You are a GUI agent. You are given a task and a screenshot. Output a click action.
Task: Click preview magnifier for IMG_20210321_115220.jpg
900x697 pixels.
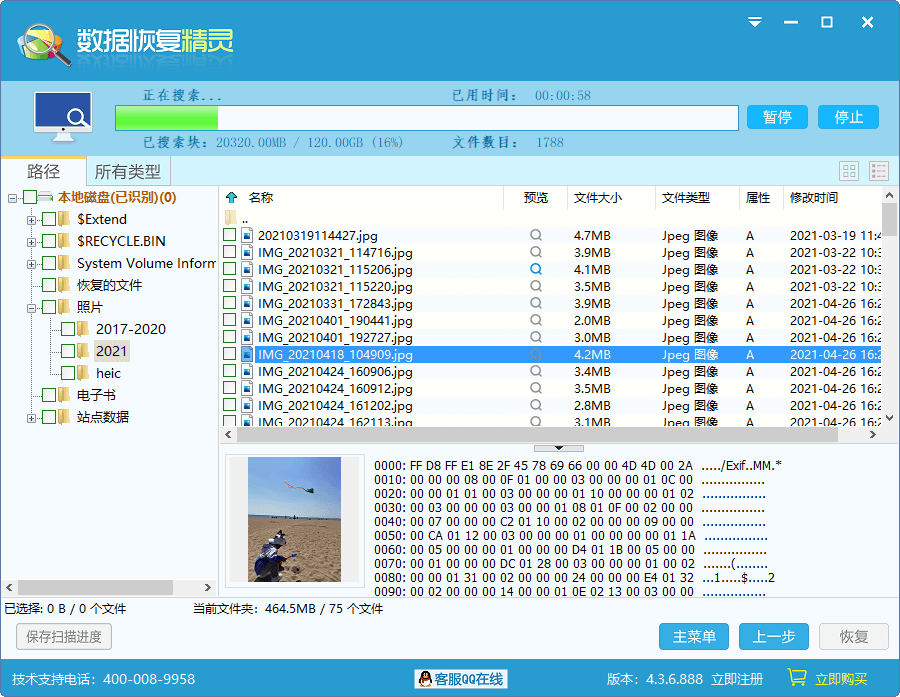(536, 286)
